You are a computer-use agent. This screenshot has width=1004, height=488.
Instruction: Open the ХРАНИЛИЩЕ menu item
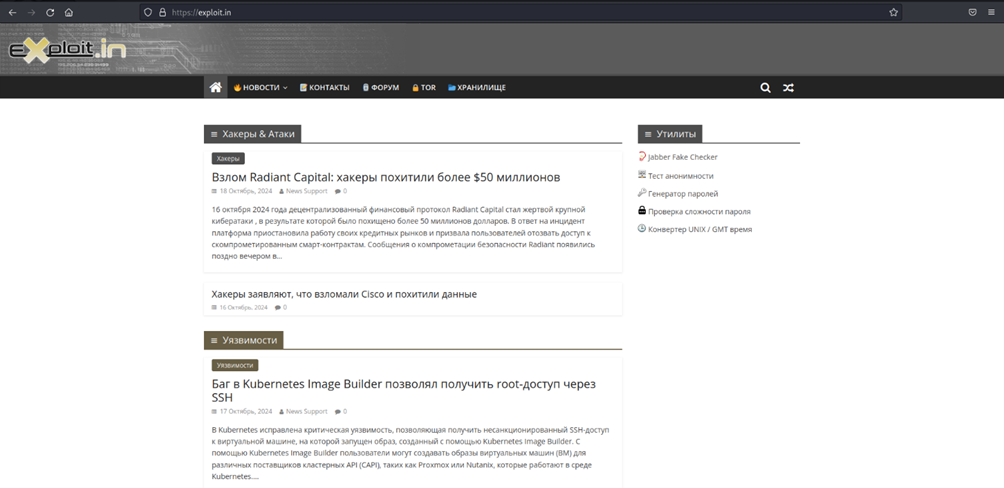pyautogui.click(x=477, y=88)
